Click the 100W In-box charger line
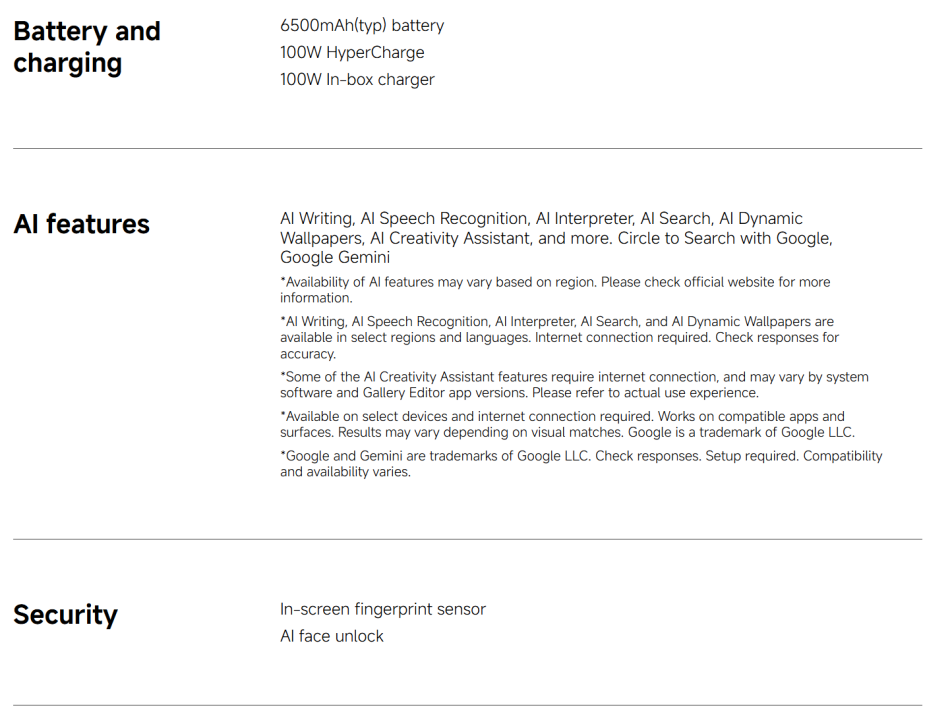This screenshot has height=720, width=950. [357, 79]
